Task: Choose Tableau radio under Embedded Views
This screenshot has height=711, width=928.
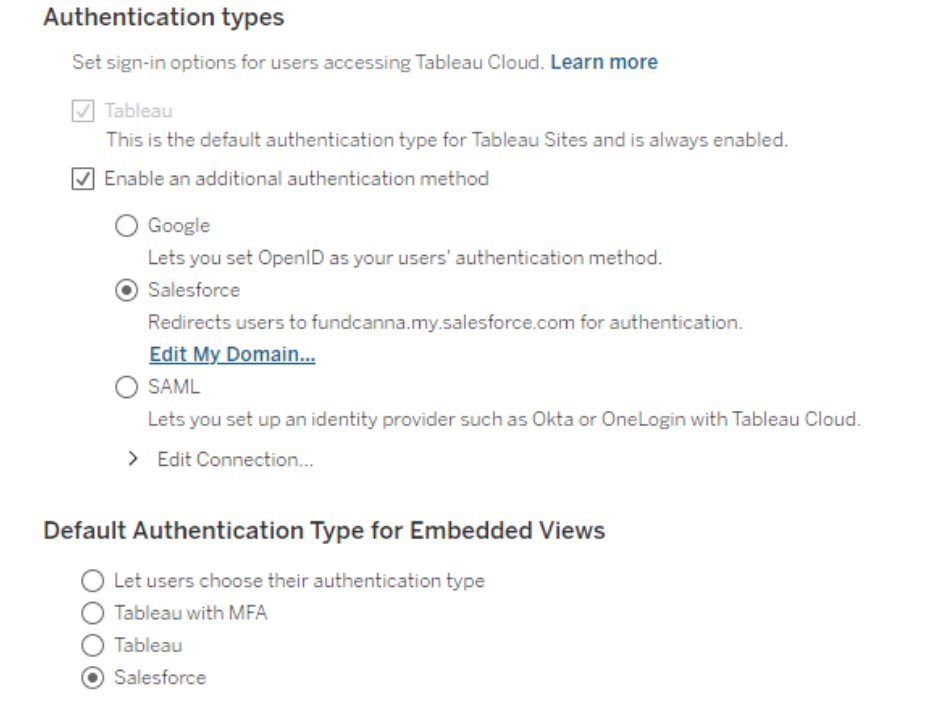Action: click(x=92, y=645)
